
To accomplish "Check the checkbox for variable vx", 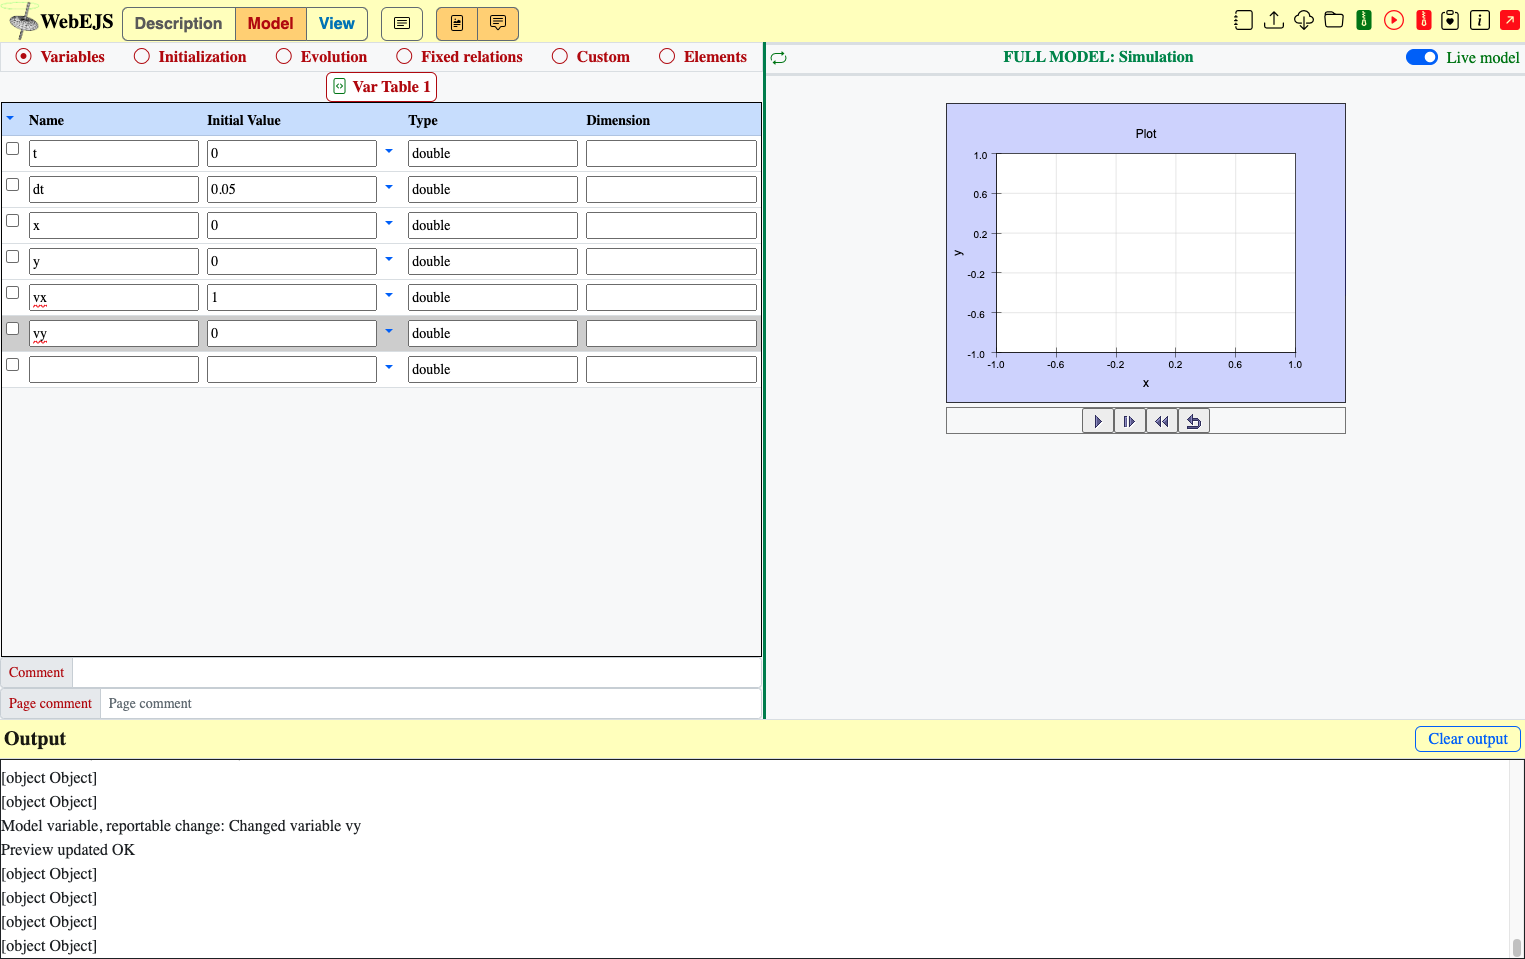I will click(x=13, y=293).
